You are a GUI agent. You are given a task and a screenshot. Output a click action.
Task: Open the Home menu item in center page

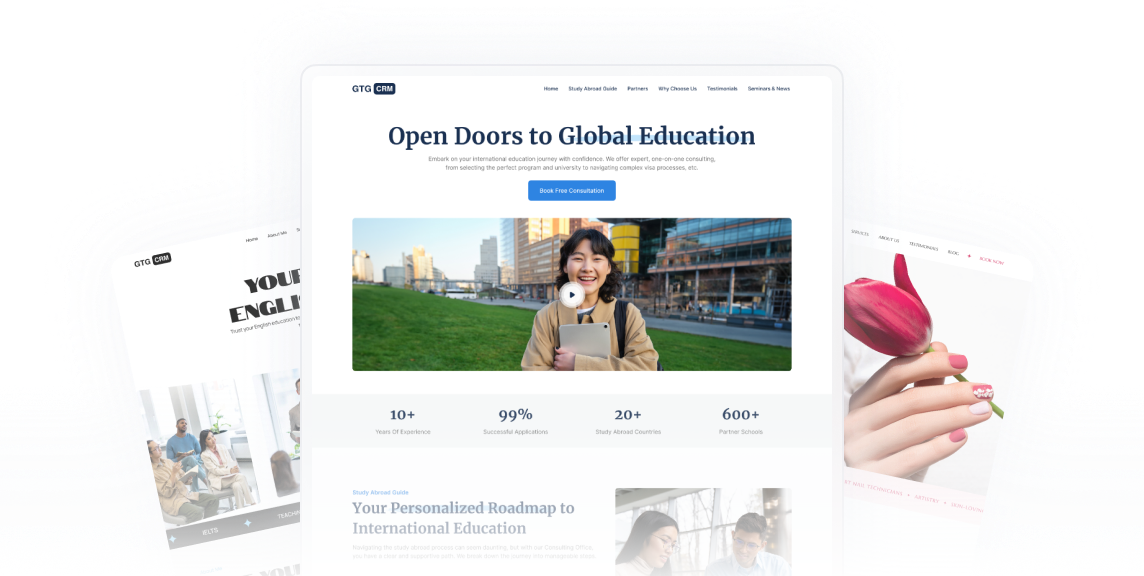pyautogui.click(x=551, y=88)
